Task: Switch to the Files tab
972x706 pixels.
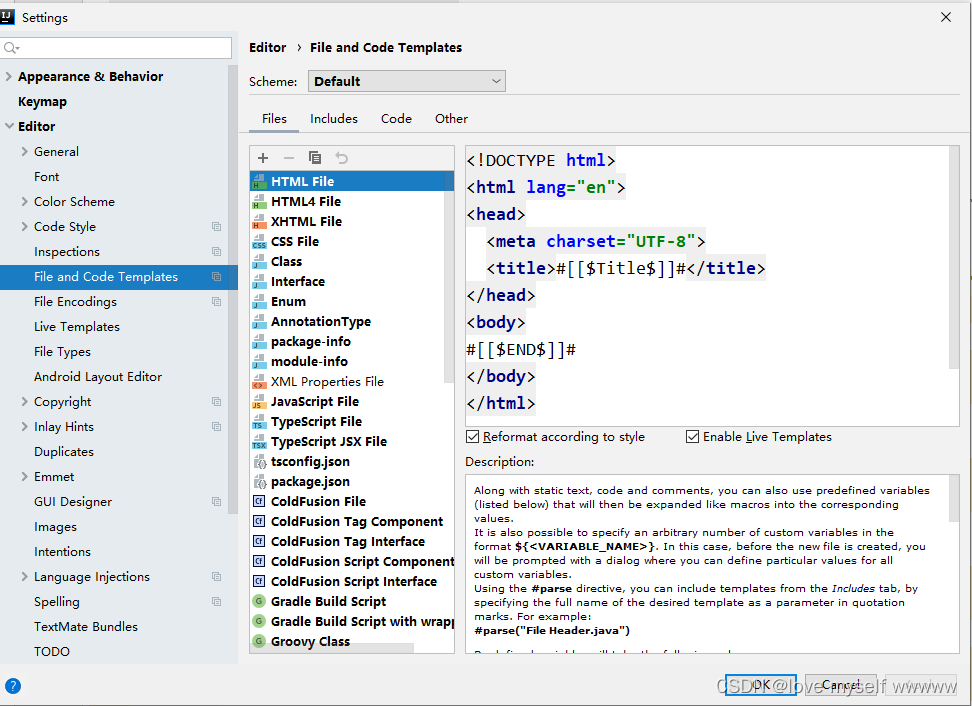Action: [x=274, y=119]
